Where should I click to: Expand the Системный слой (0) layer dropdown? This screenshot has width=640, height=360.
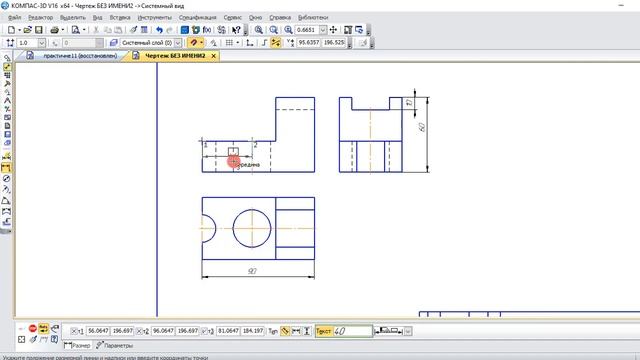[178, 42]
